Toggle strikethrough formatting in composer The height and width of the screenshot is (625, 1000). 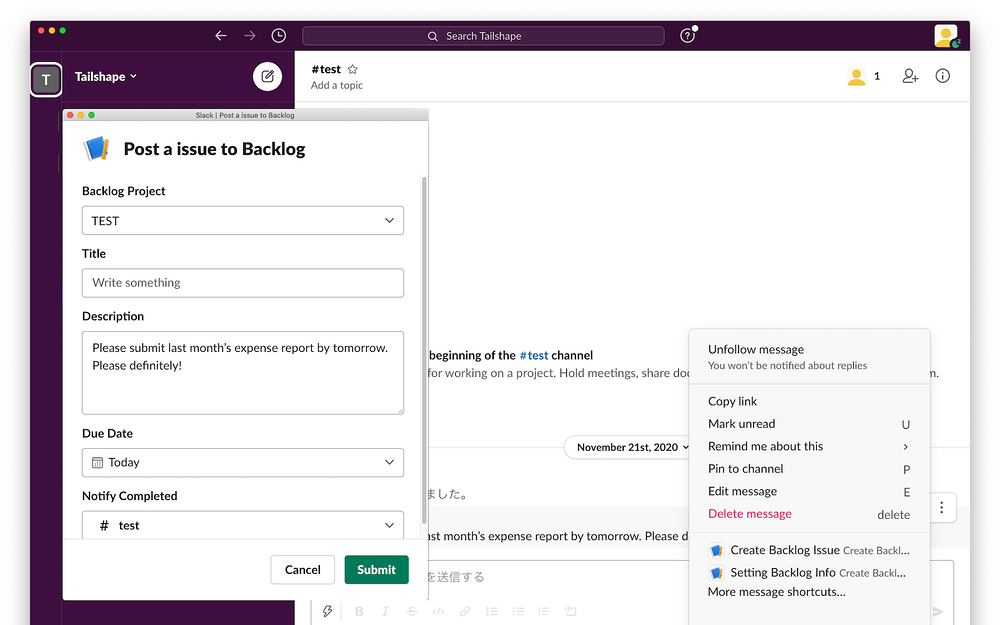(412, 611)
